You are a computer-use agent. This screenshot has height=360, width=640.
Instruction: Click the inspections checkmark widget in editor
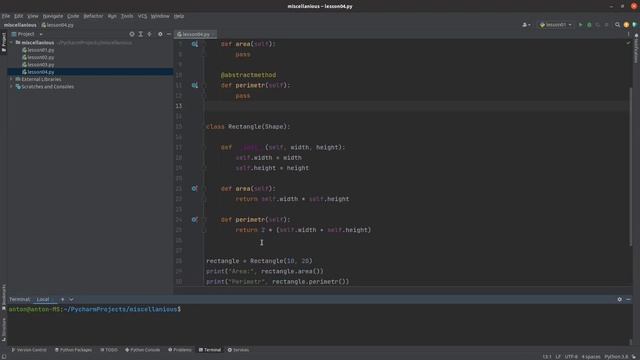coord(628,43)
